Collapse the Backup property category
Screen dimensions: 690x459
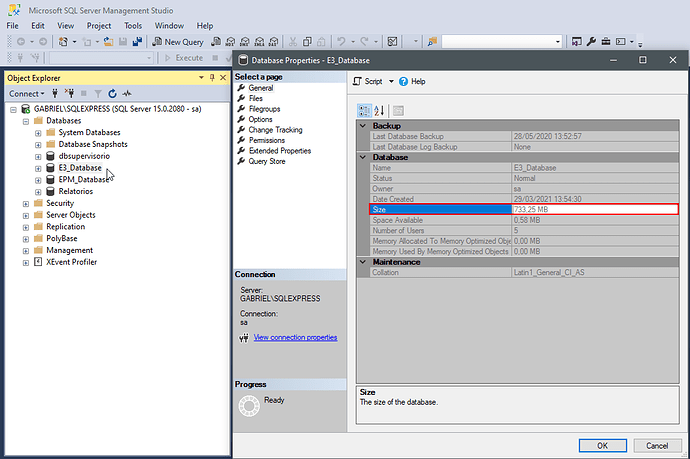(363, 126)
